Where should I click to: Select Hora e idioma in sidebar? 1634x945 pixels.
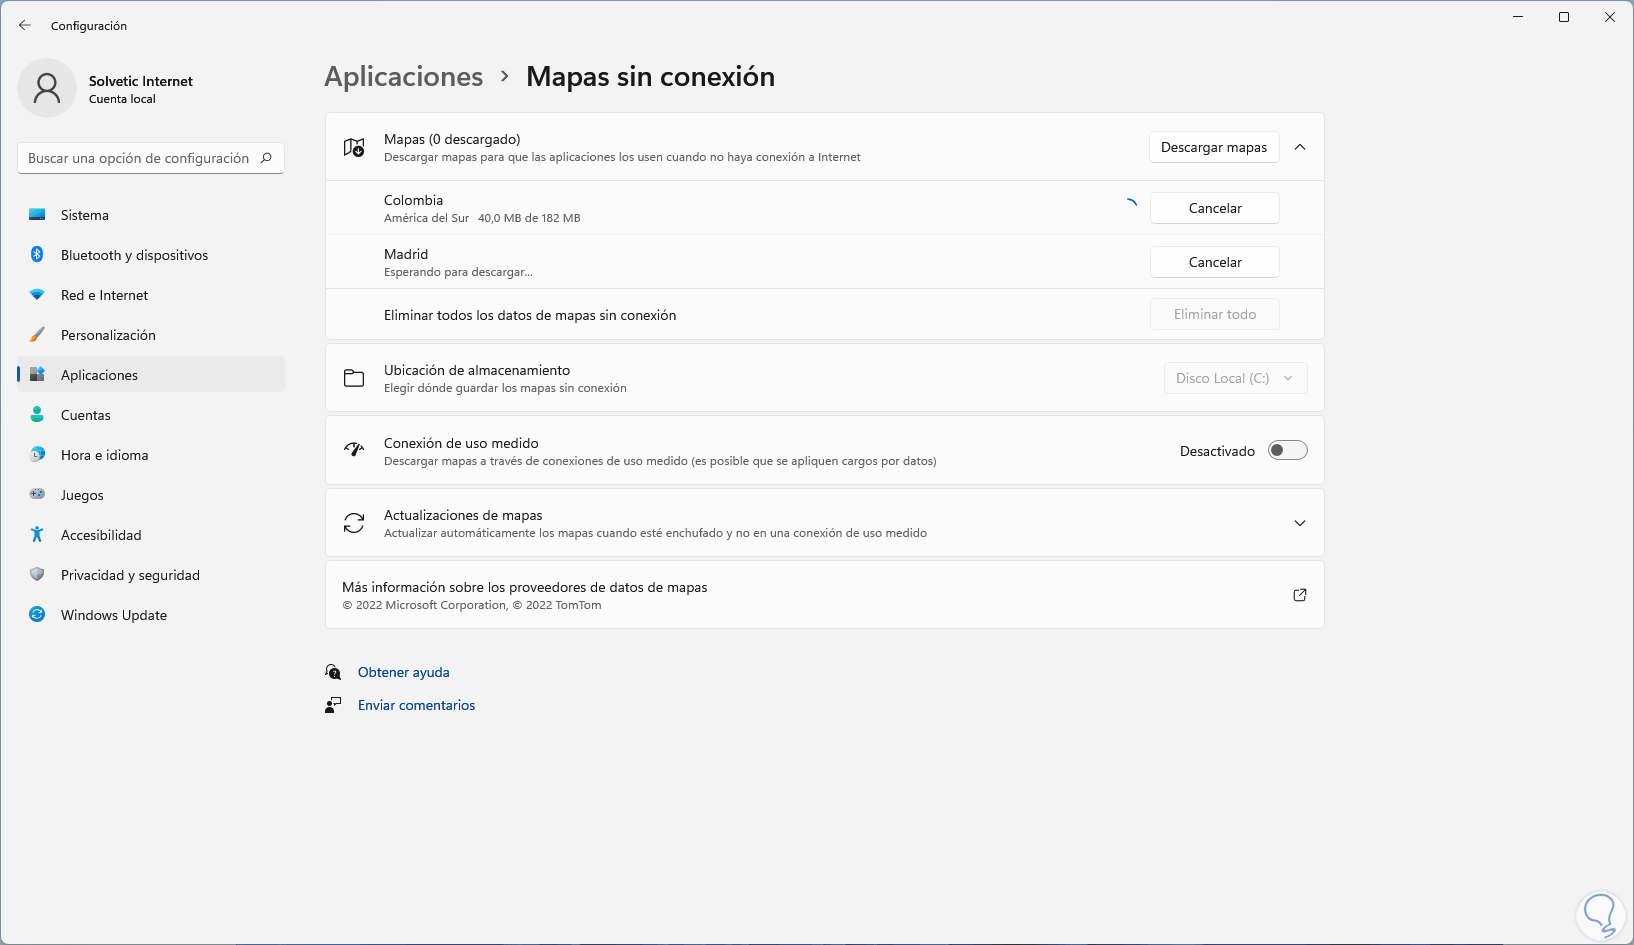pos(104,455)
